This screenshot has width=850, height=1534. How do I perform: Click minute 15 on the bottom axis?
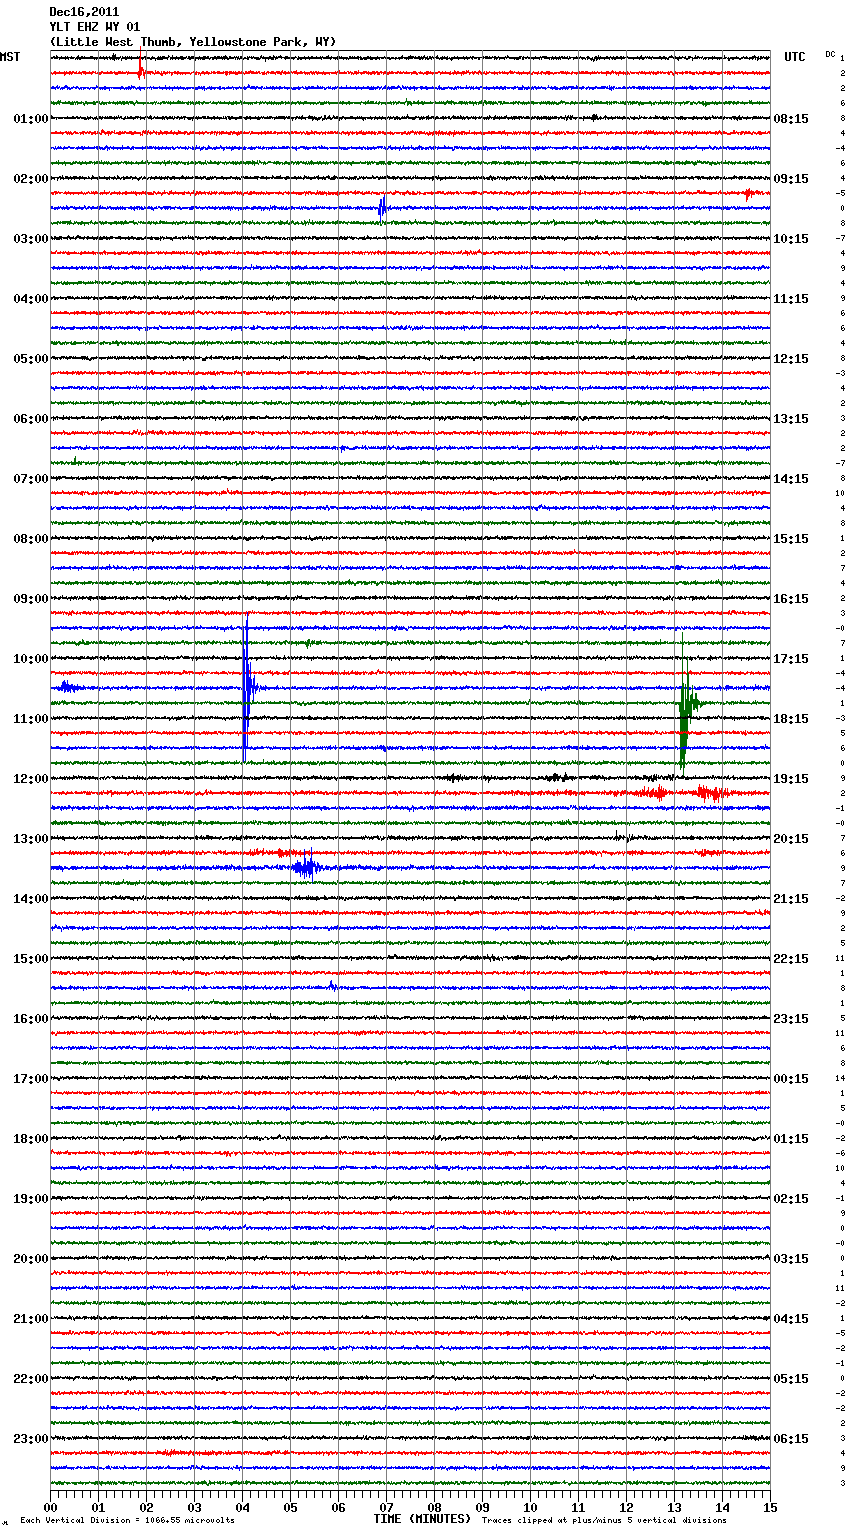pos(770,1507)
